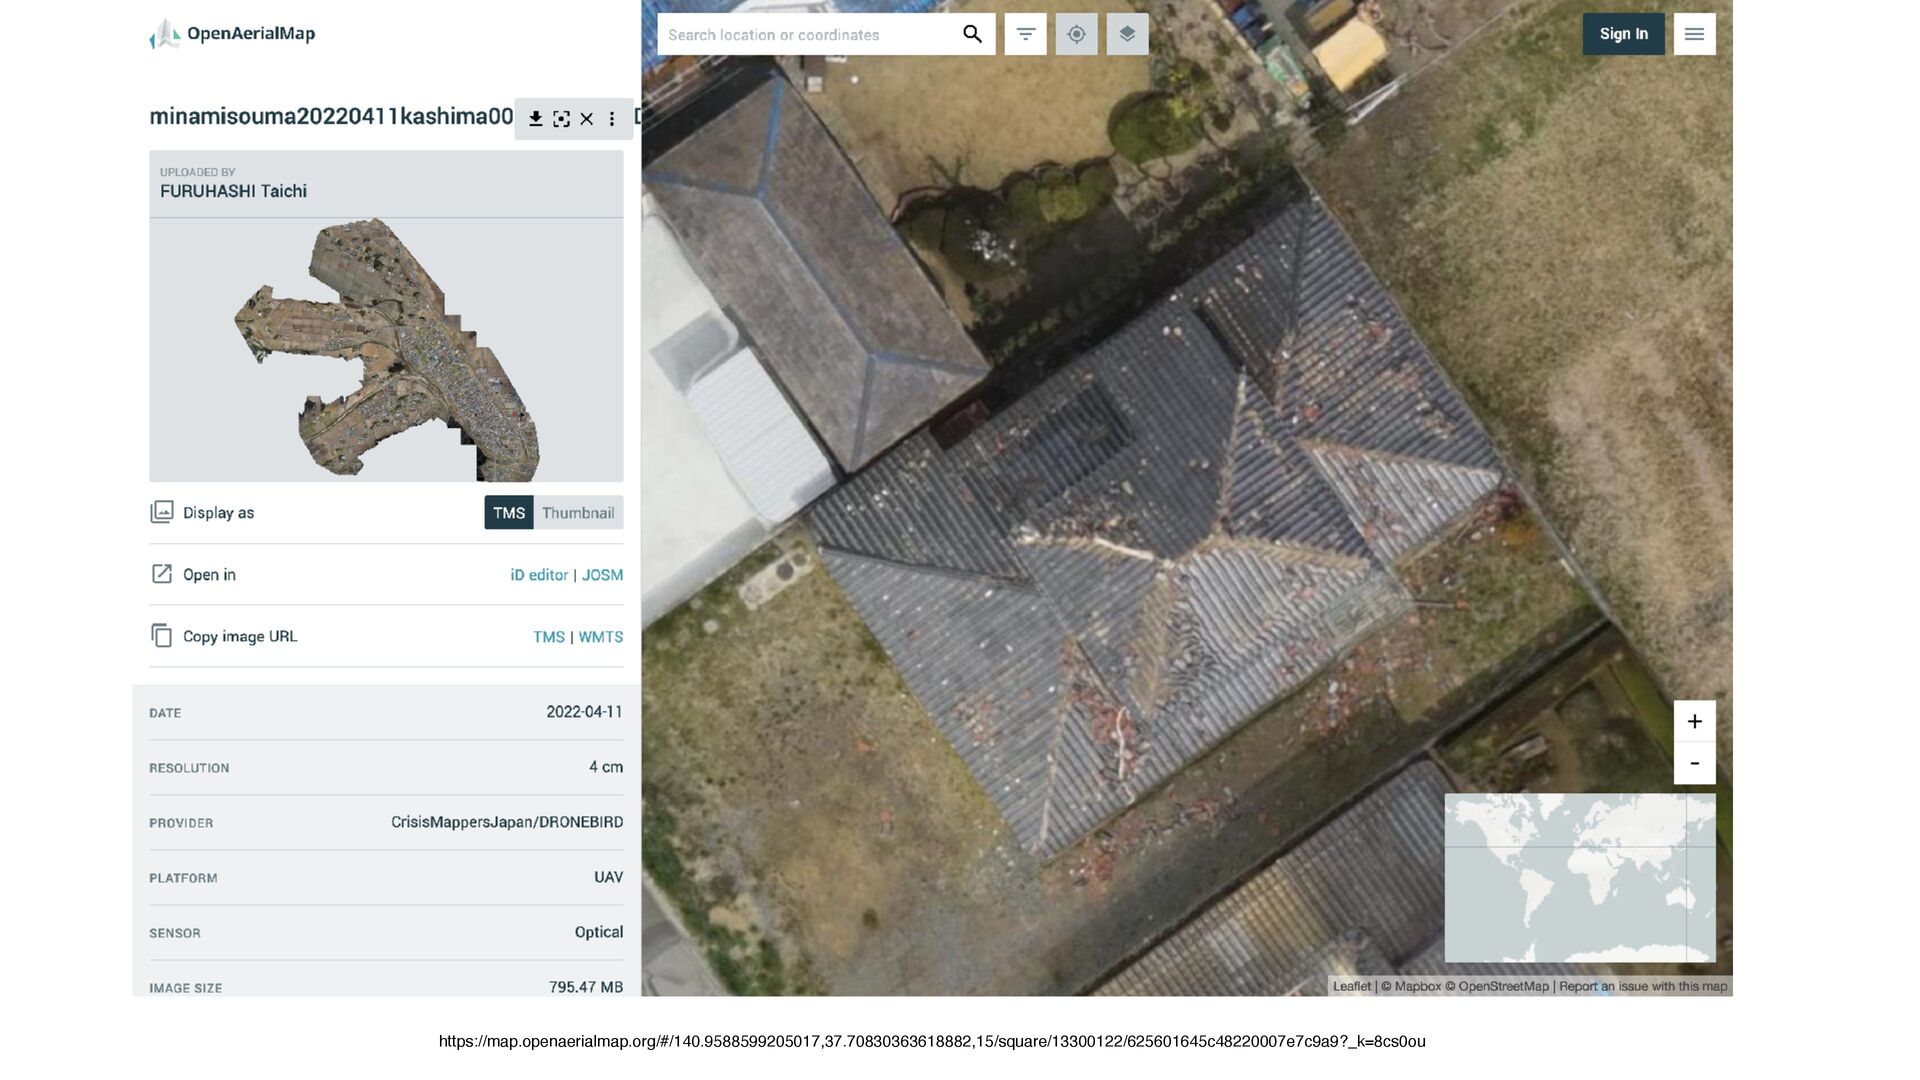Open imagery in JOSM
The image size is (1920, 1080).
click(x=602, y=575)
